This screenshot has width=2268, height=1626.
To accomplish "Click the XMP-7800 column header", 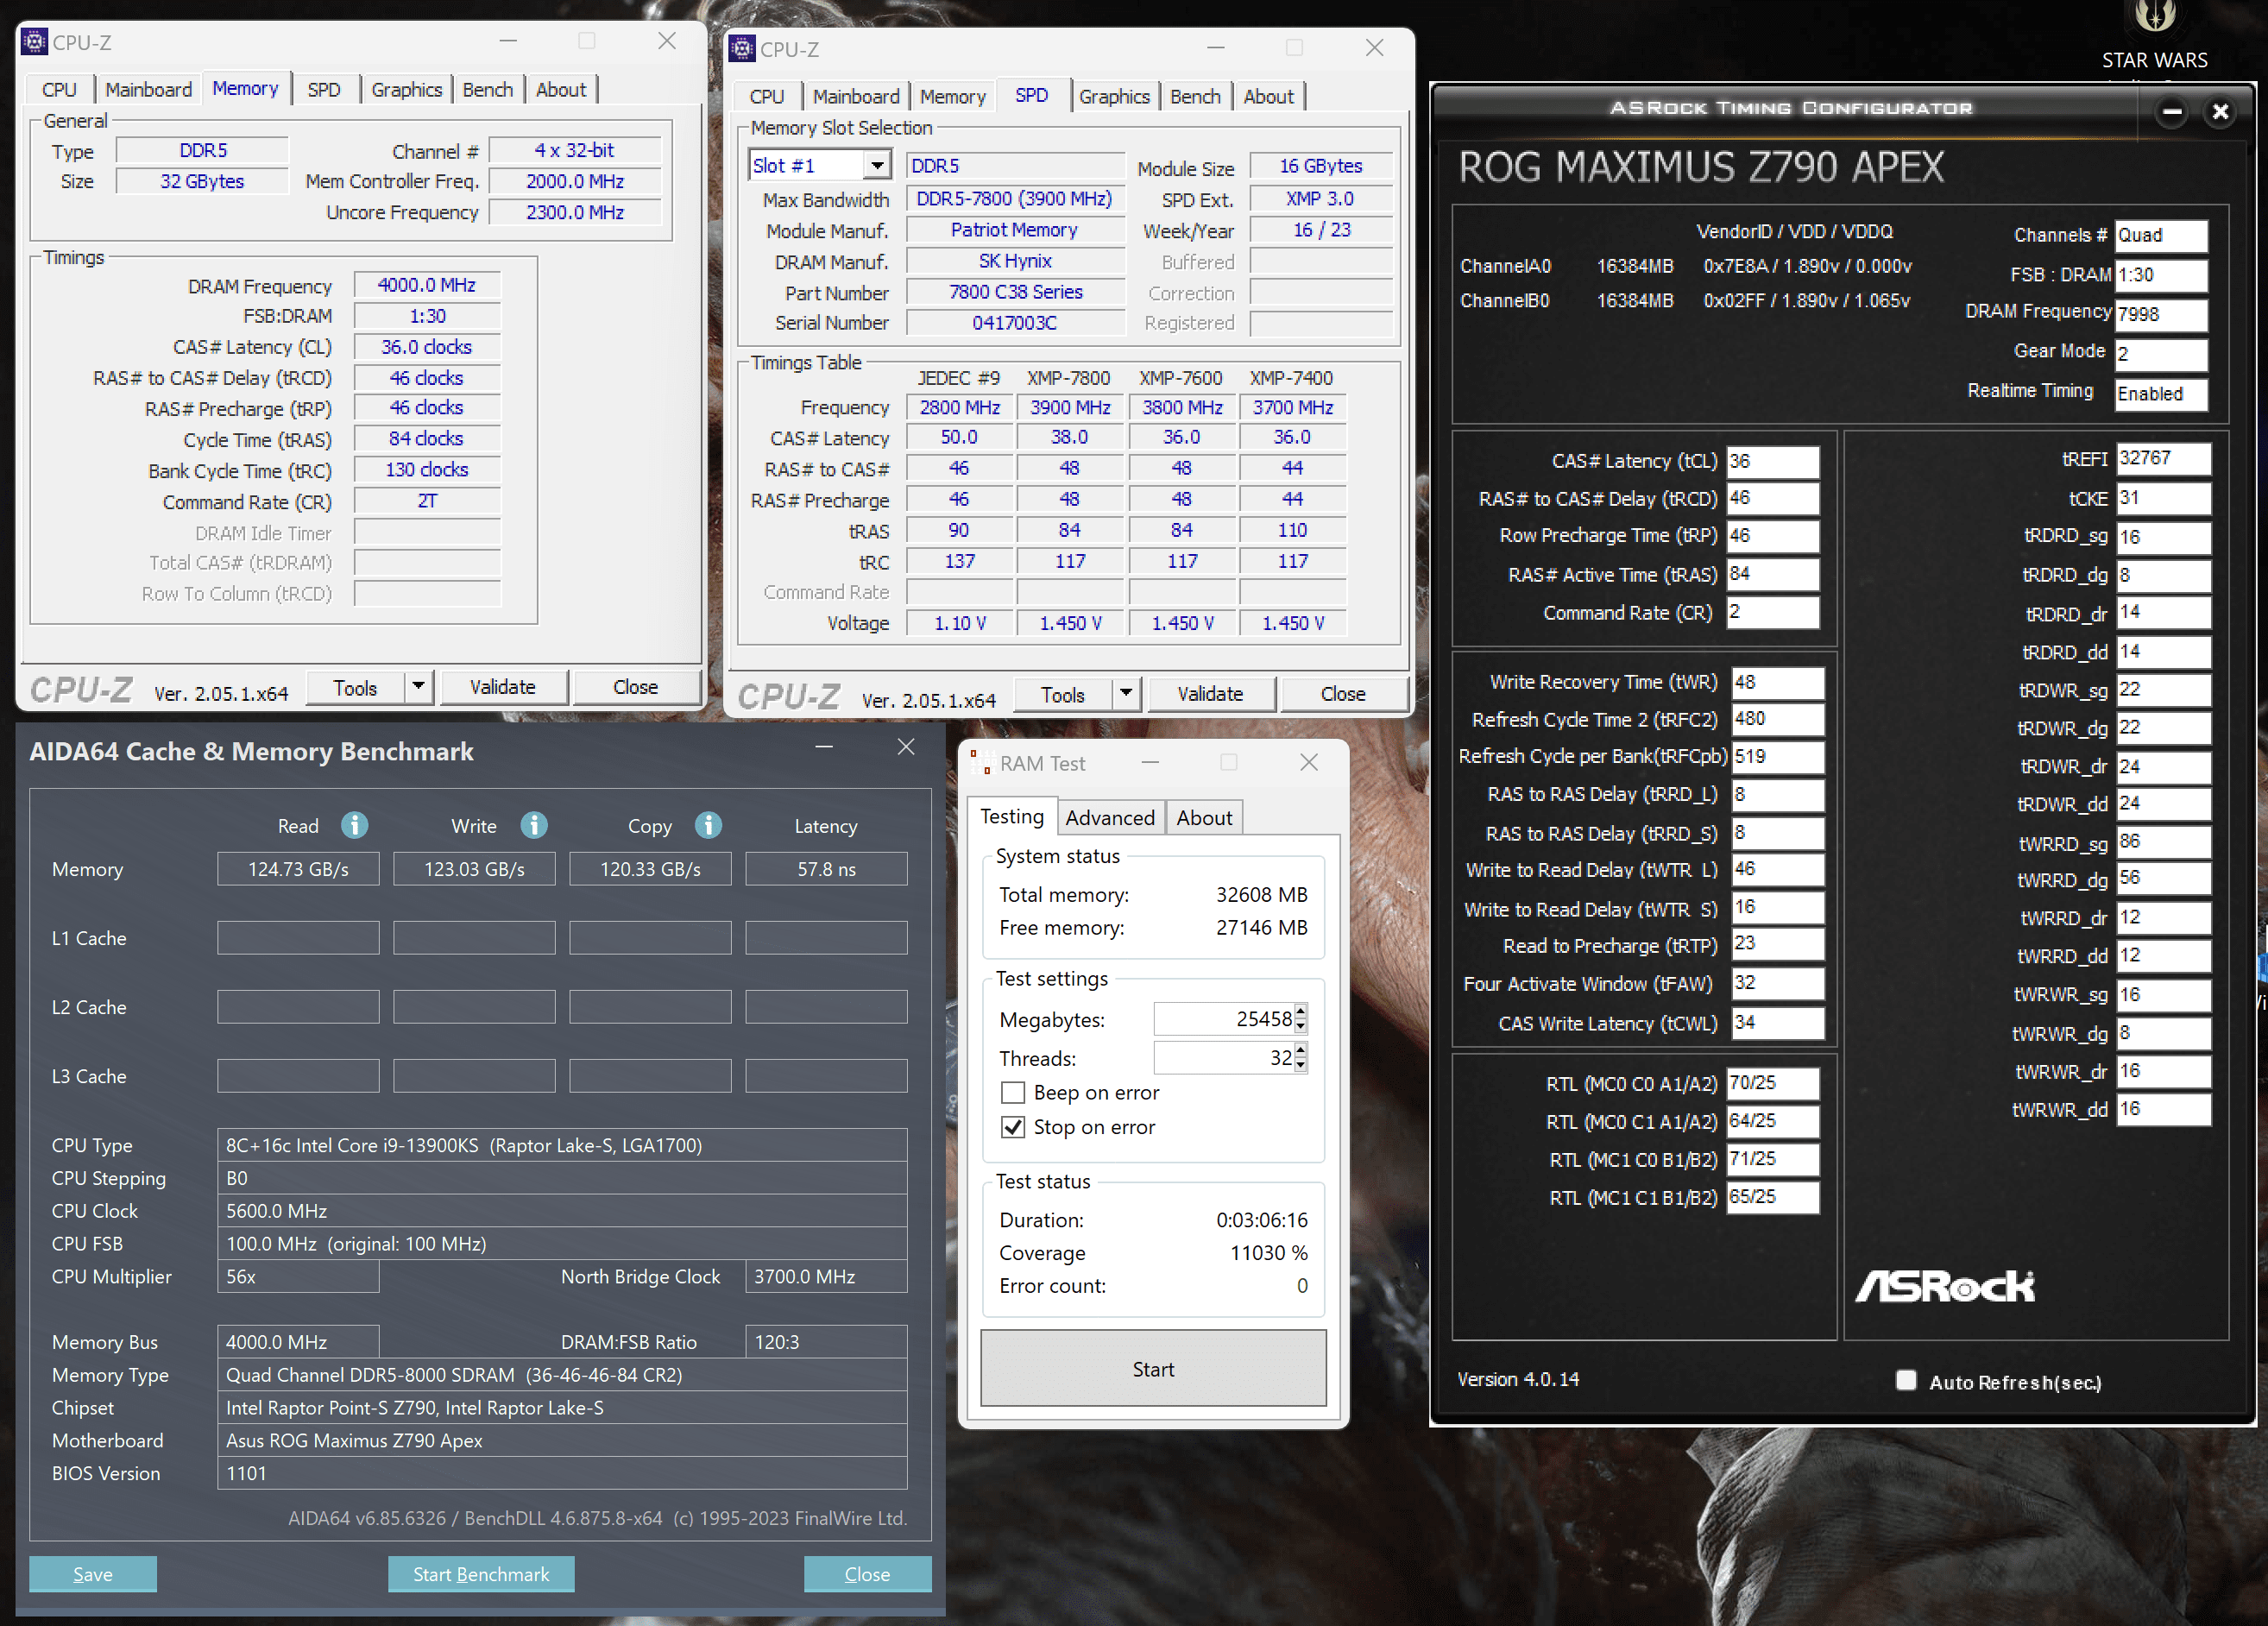I will (x=1068, y=378).
